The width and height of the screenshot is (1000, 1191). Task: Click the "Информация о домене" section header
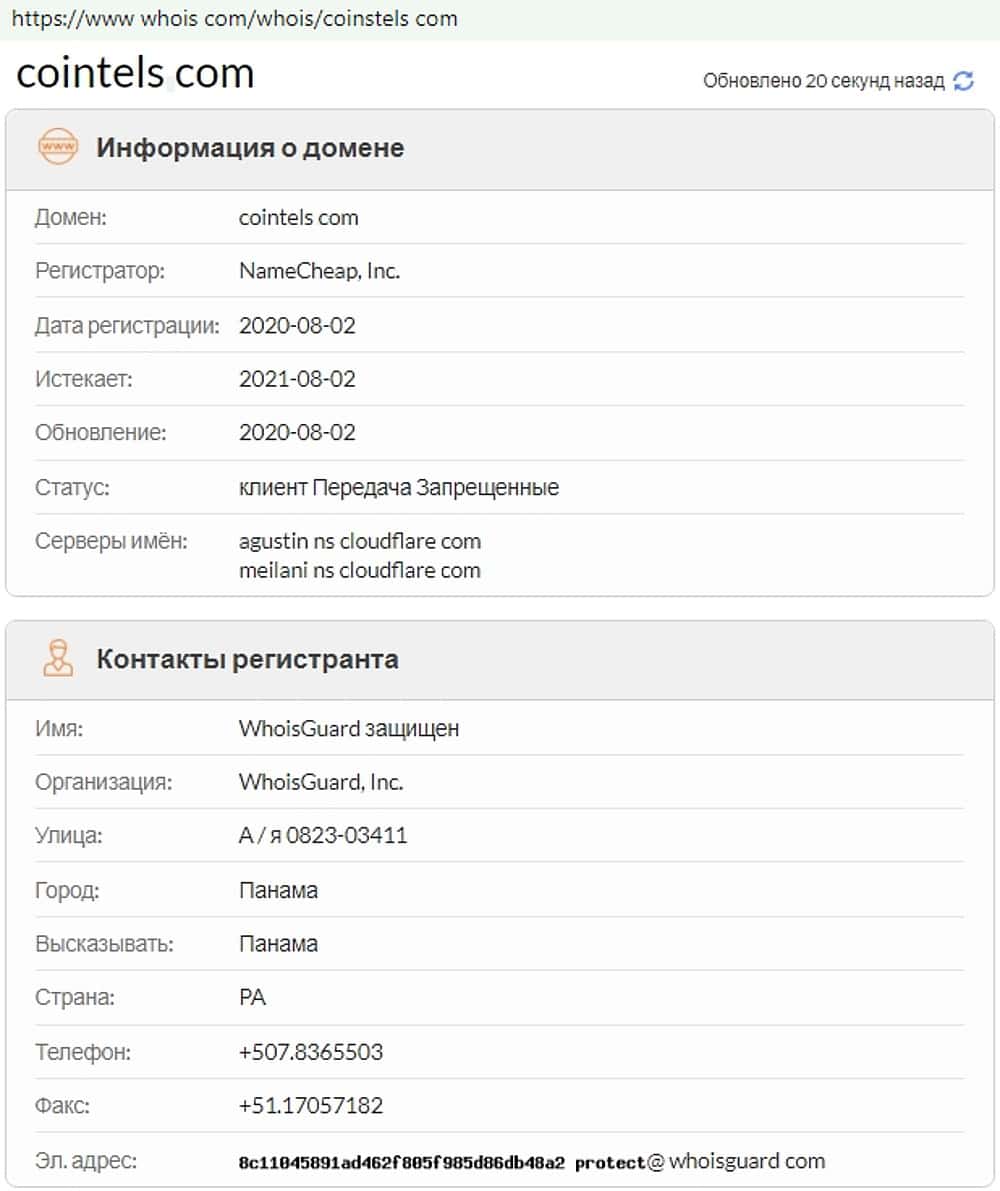[x=250, y=148]
